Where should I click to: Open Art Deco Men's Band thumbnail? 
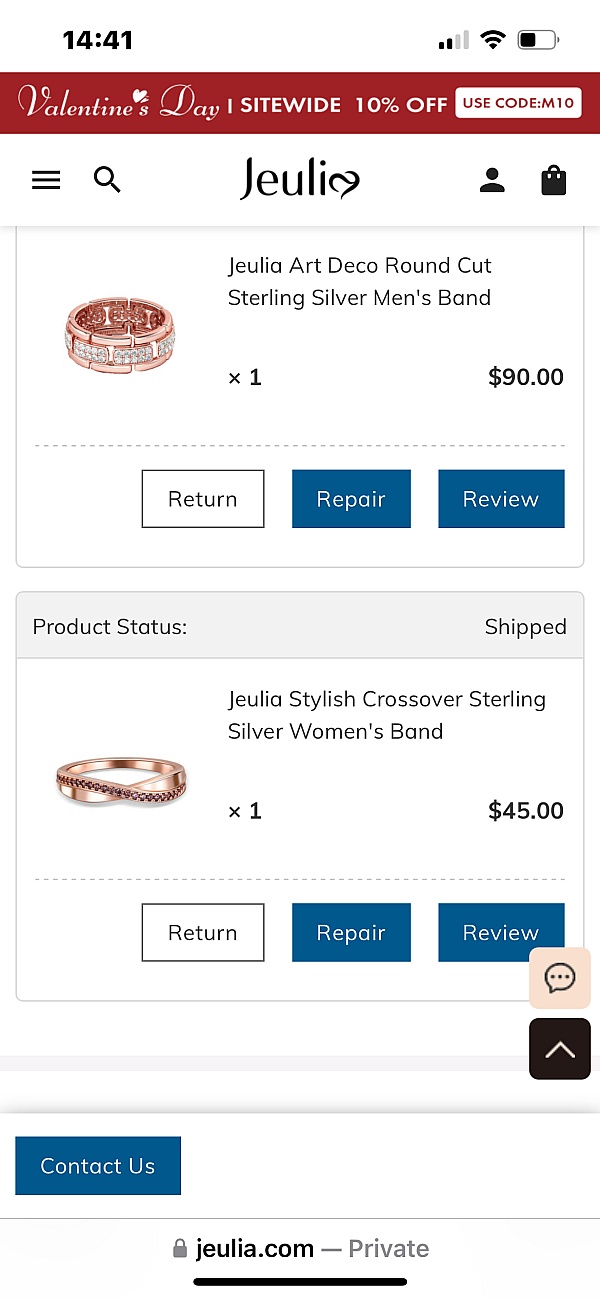tap(118, 335)
